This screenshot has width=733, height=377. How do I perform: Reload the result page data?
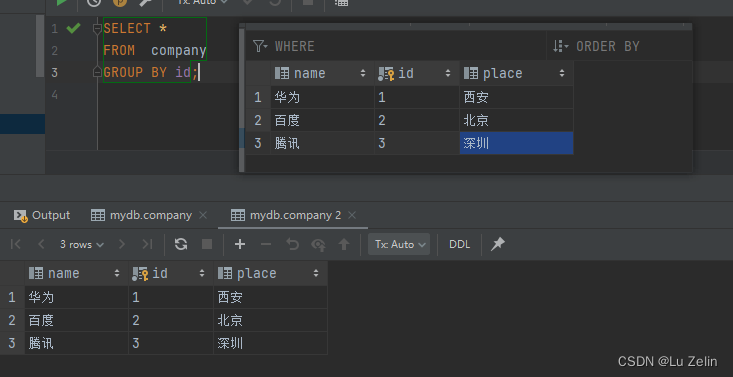(x=181, y=244)
